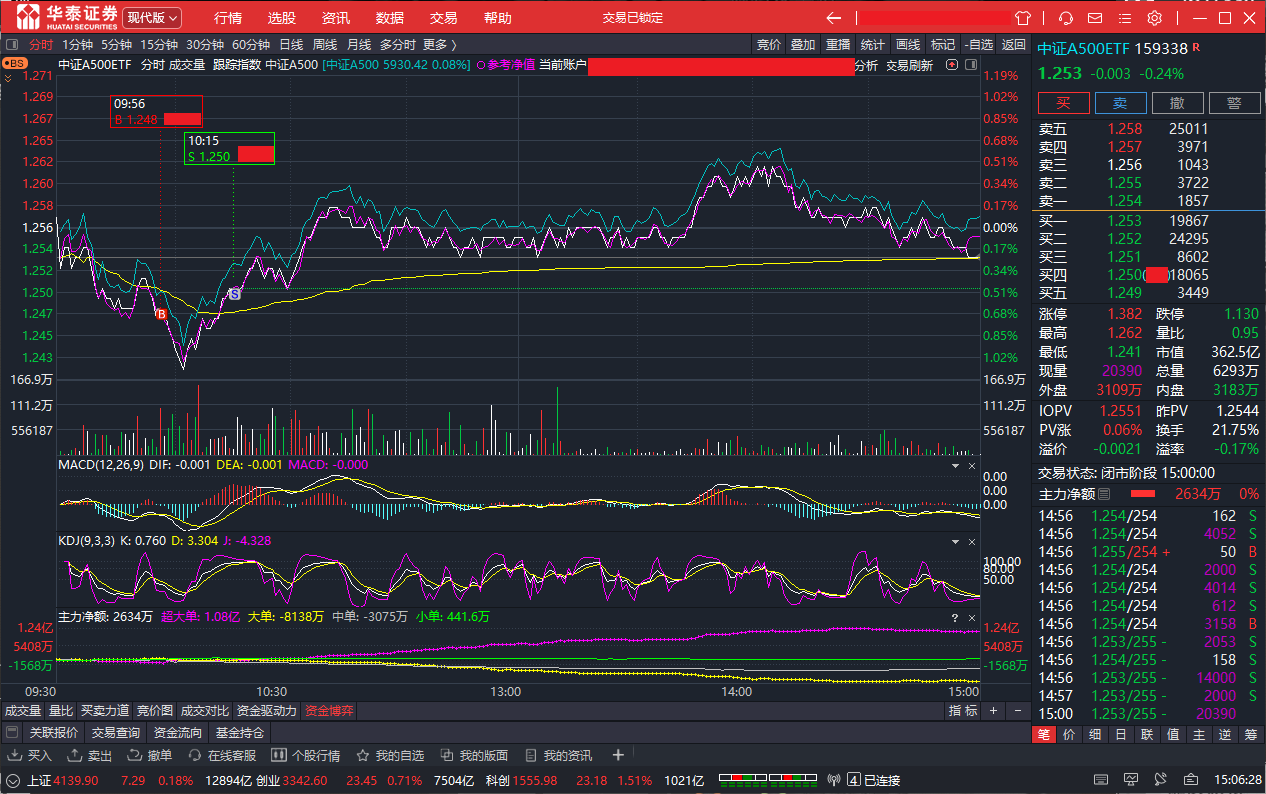Switch to the 资金驱动力 indicator tab
The image size is (1266, 794).
pyautogui.click(x=267, y=711)
